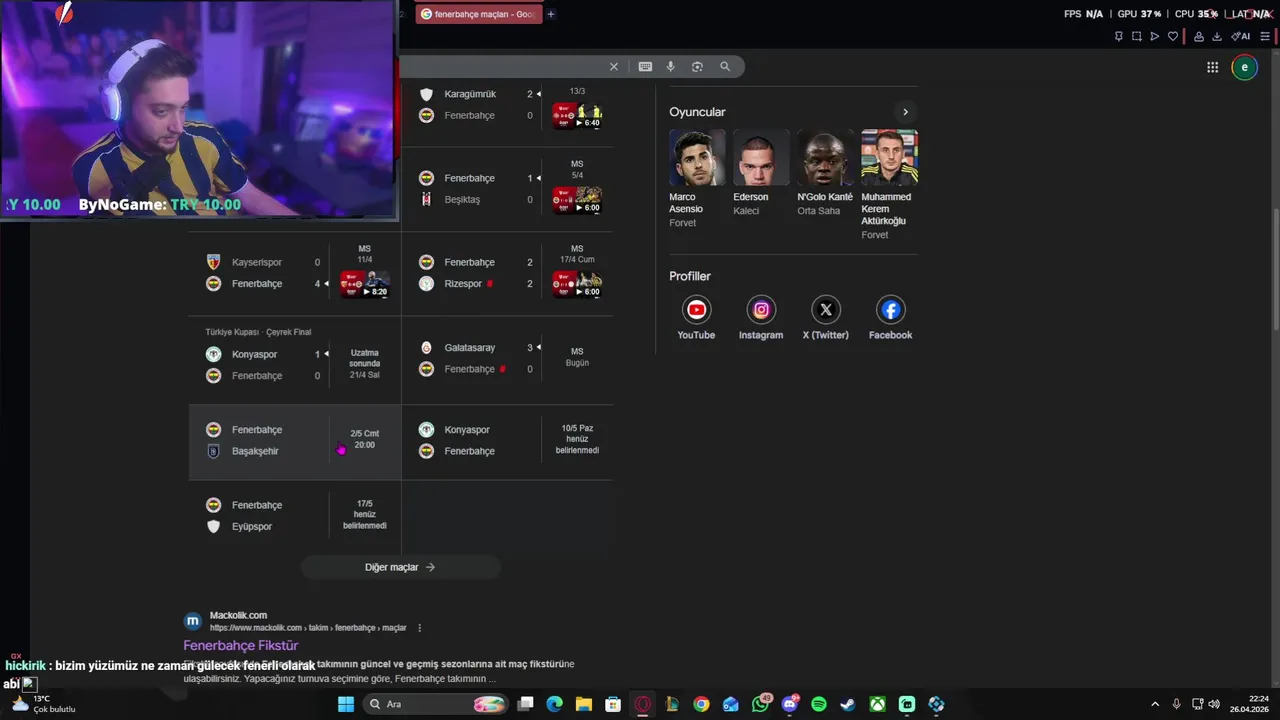Viewport: 1280px width, 720px height.
Task: Open N'Golo Kanté player card
Action: pos(825,173)
